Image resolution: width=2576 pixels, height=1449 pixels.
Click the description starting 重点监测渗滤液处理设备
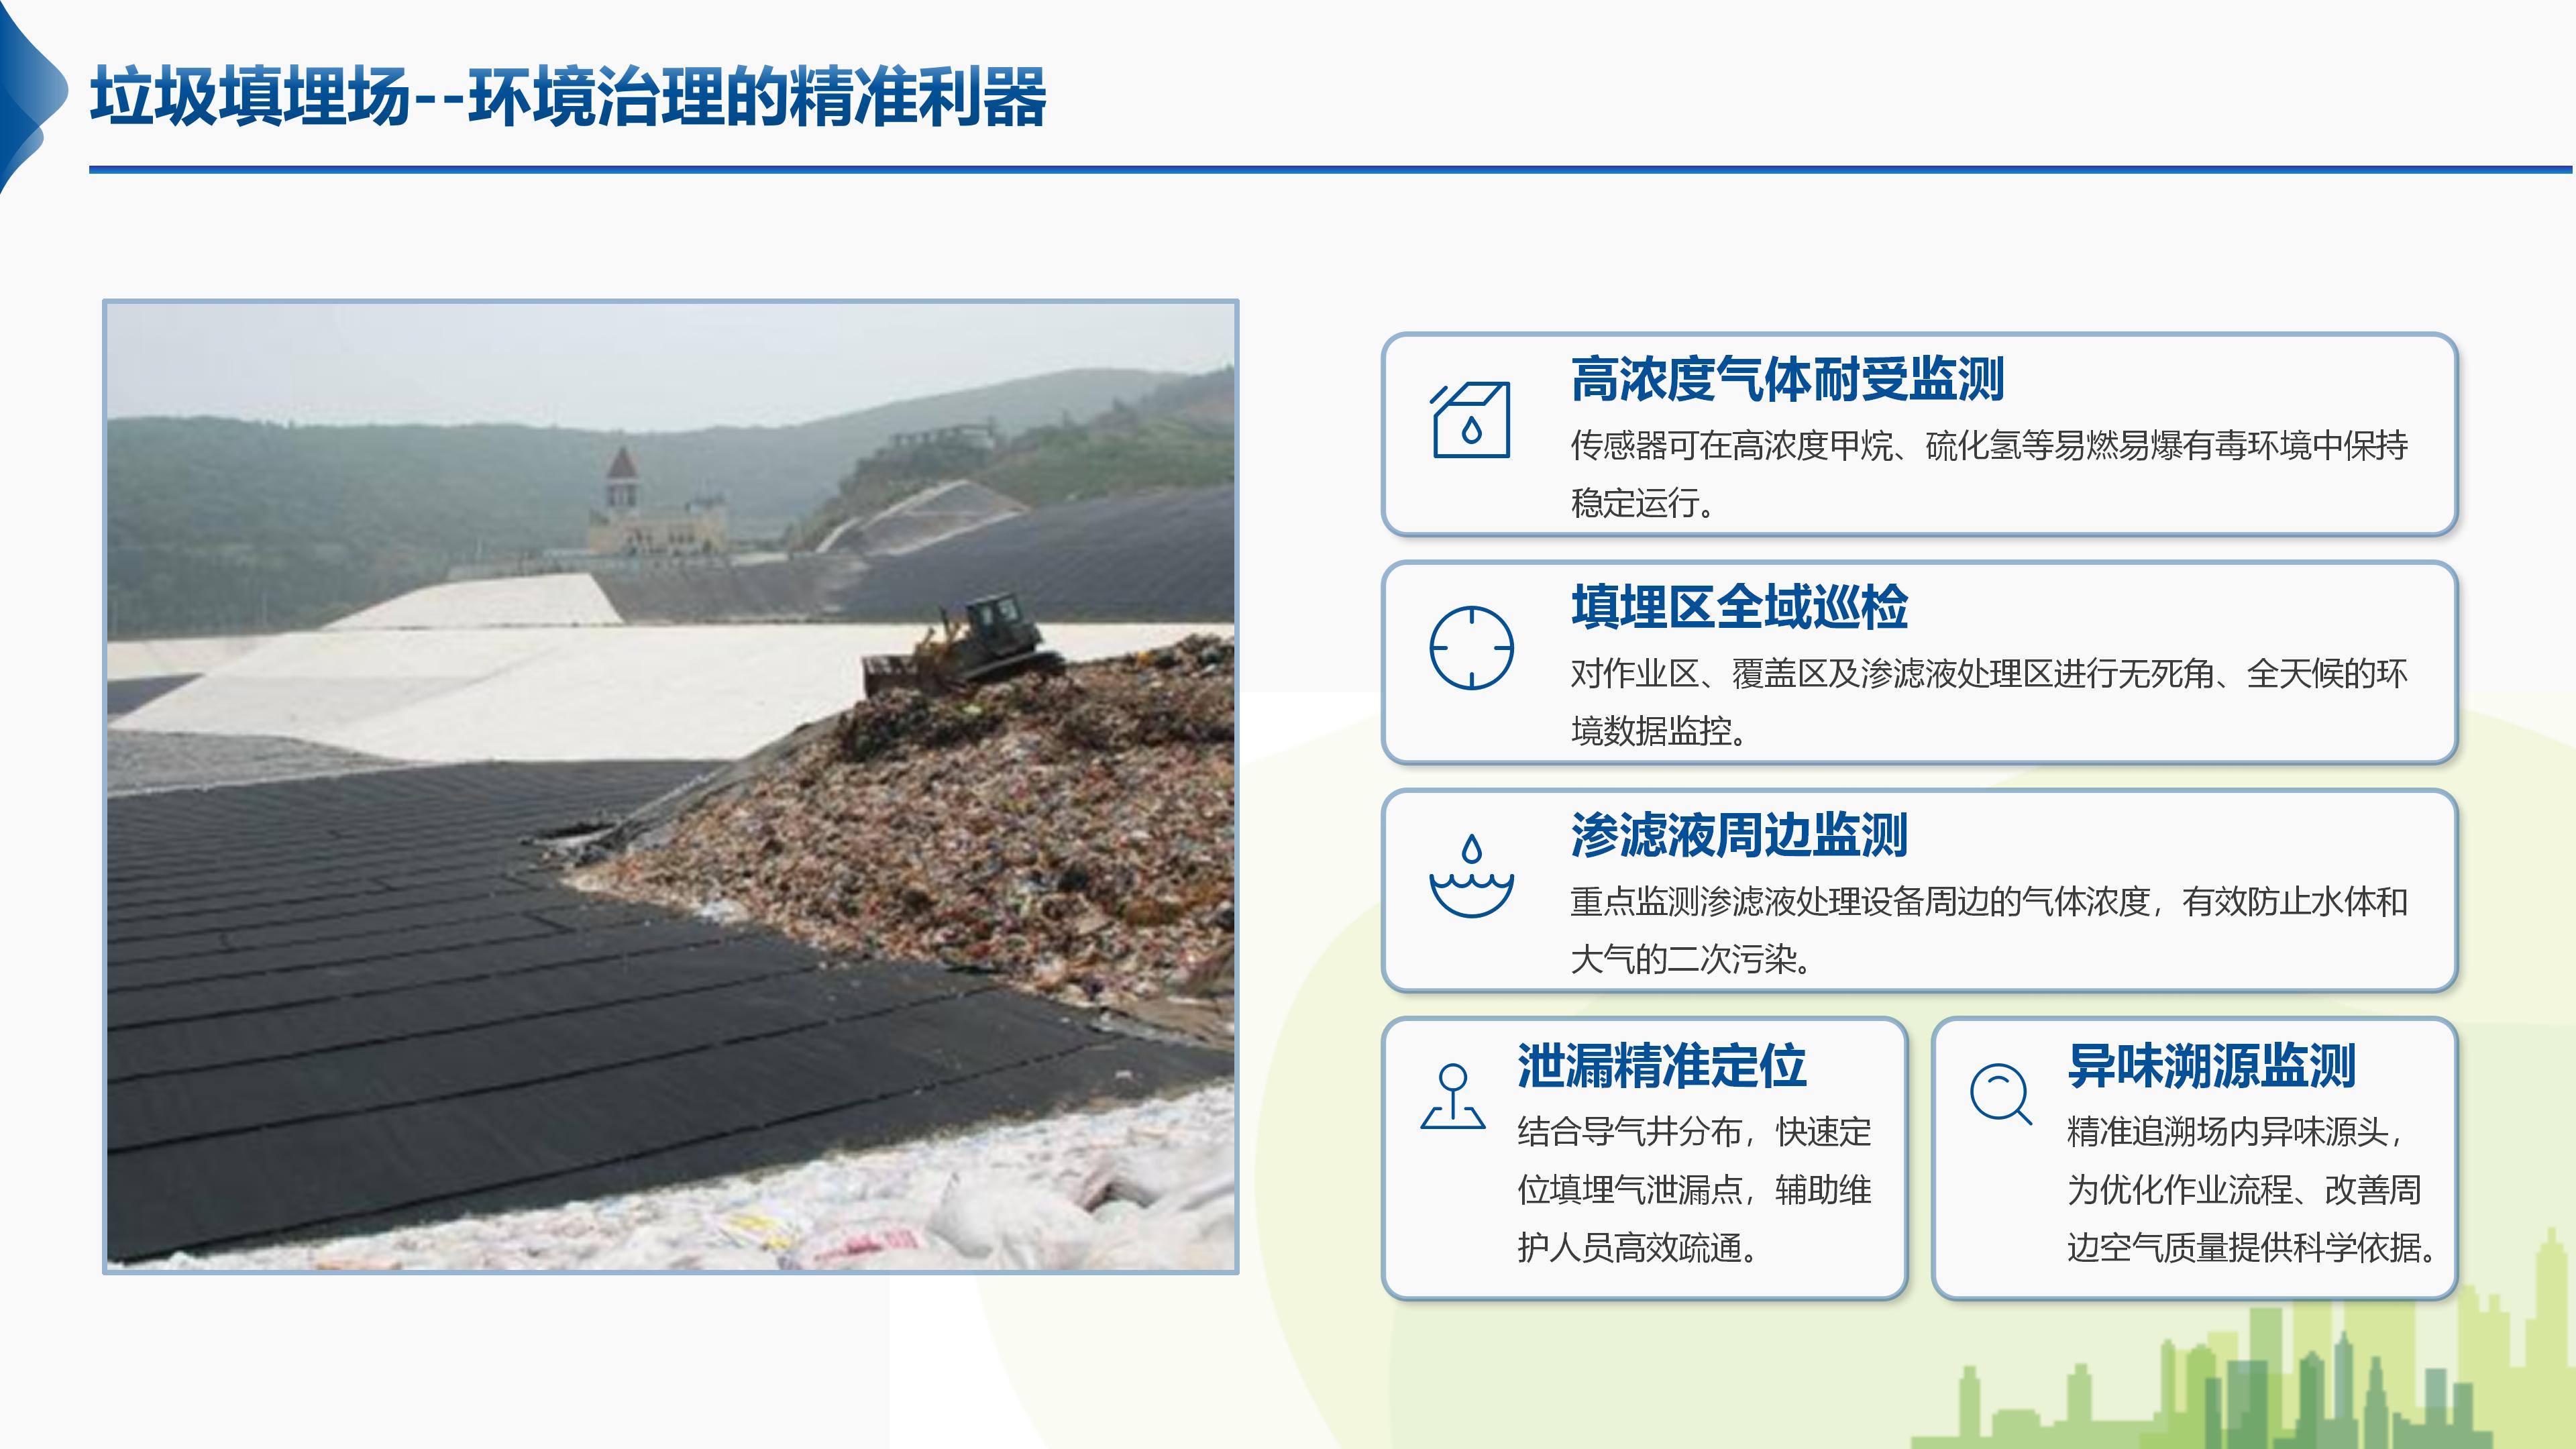pos(1989,930)
